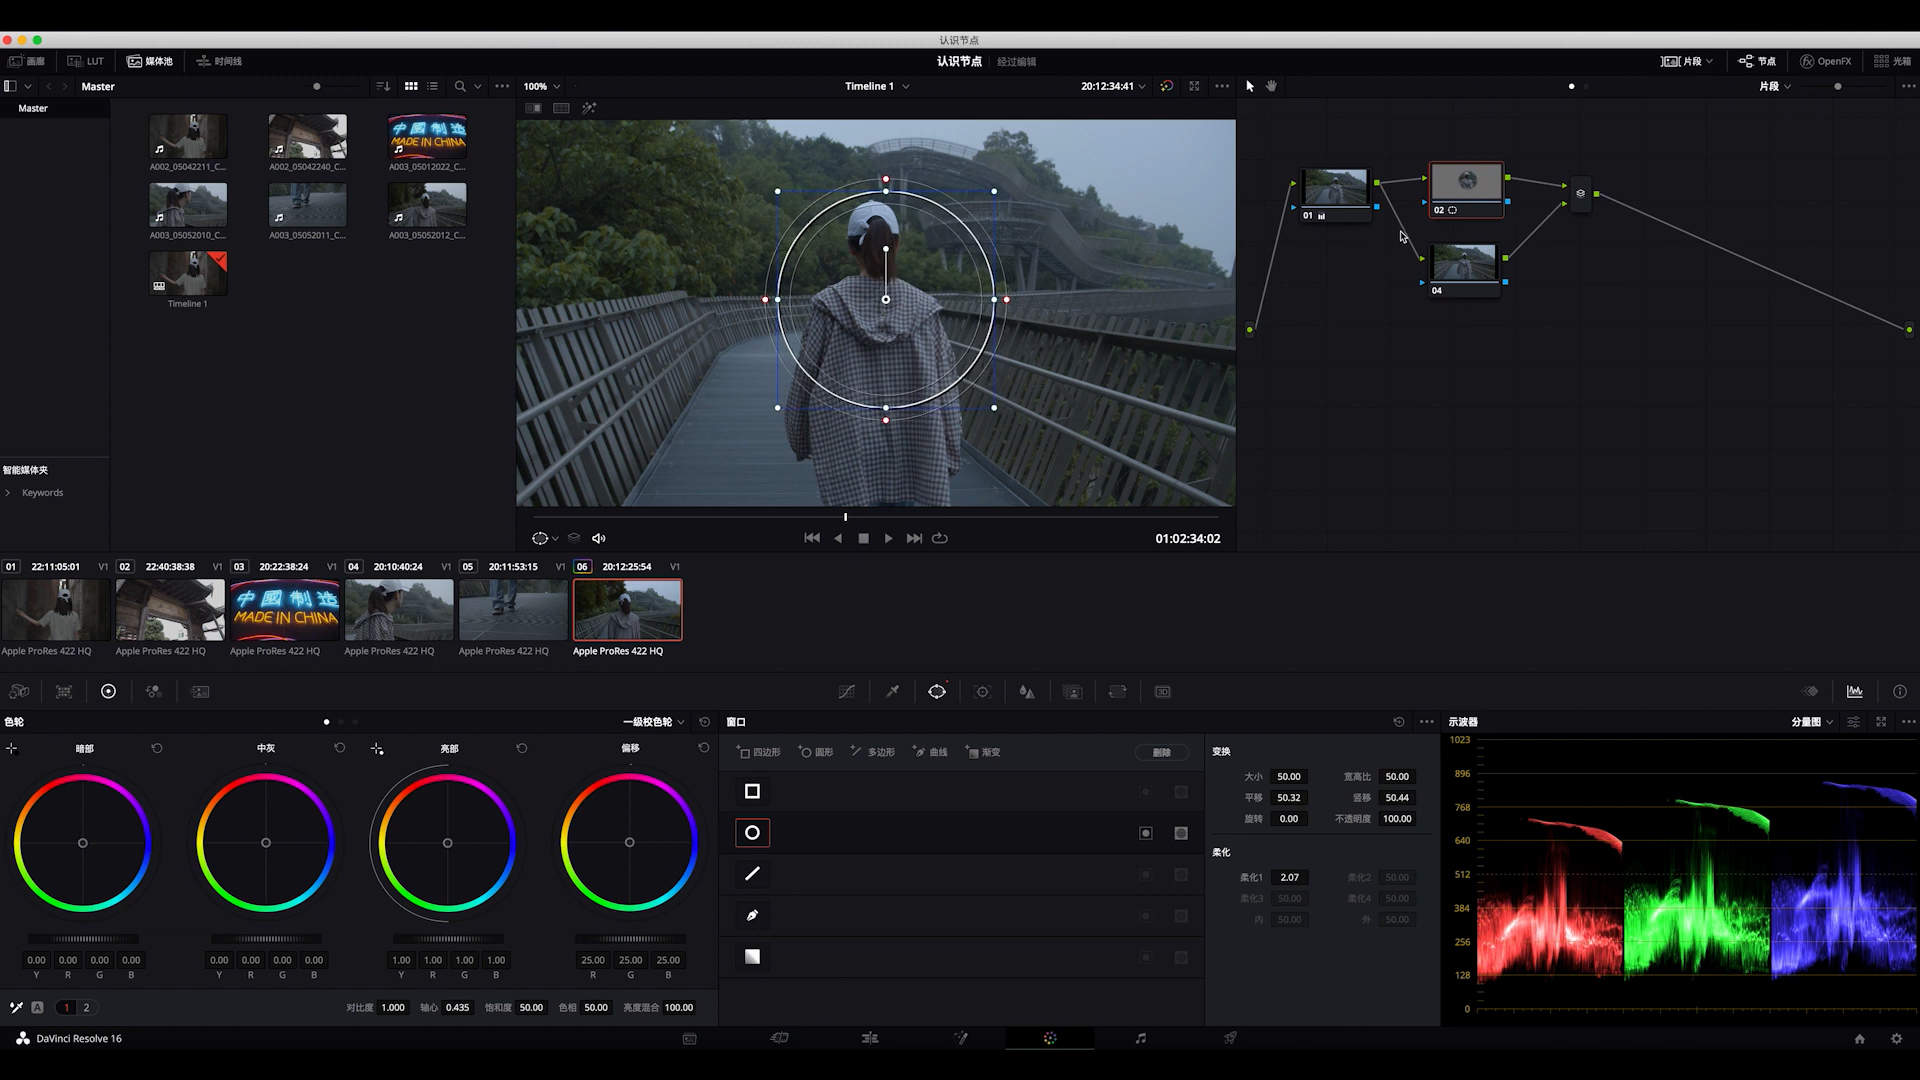Toggle invert on the circle window
Image resolution: width=1920 pixels, height=1080 pixels.
point(1146,834)
